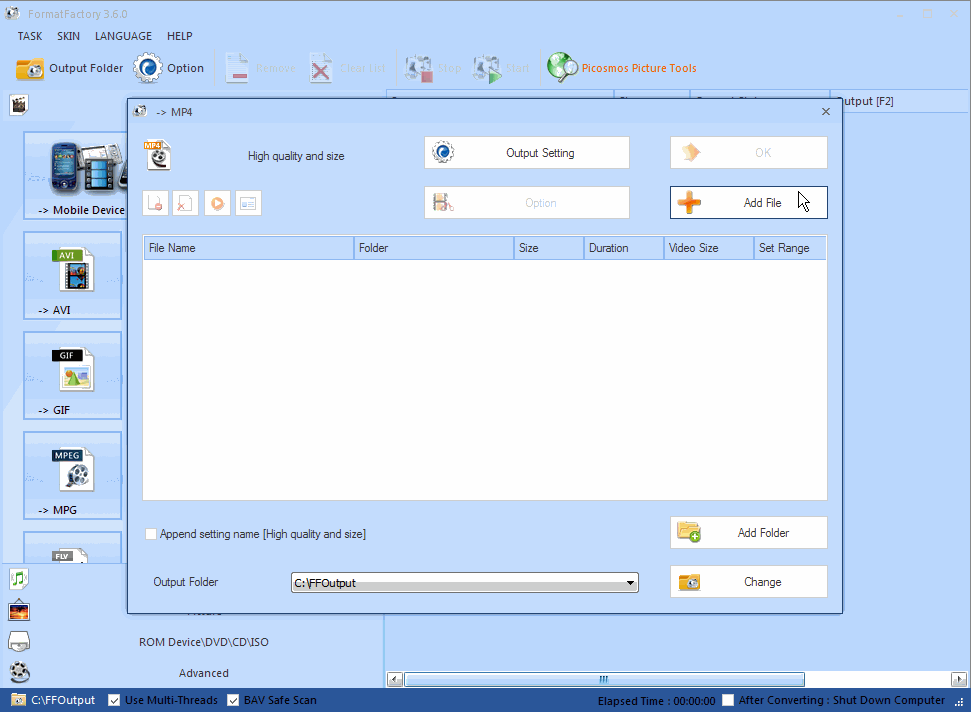Open the LANGUAGE menu
The height and width of the screenshot is (712, 971).
123,36
